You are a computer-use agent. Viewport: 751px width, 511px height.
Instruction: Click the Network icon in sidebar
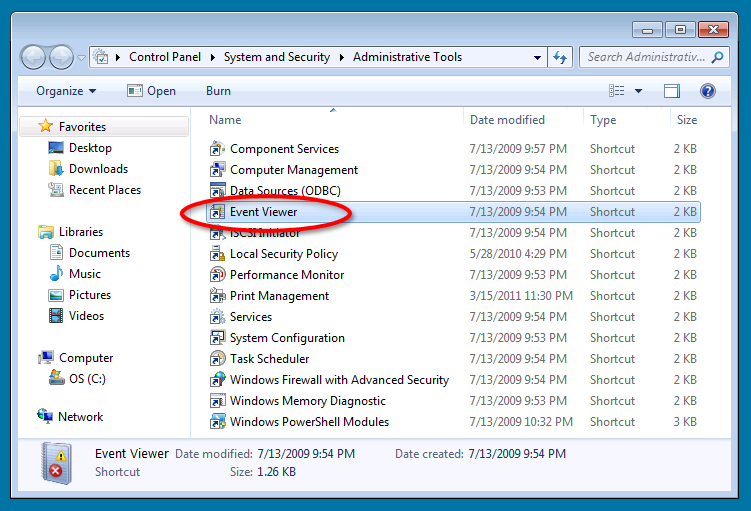pos(46,416)
